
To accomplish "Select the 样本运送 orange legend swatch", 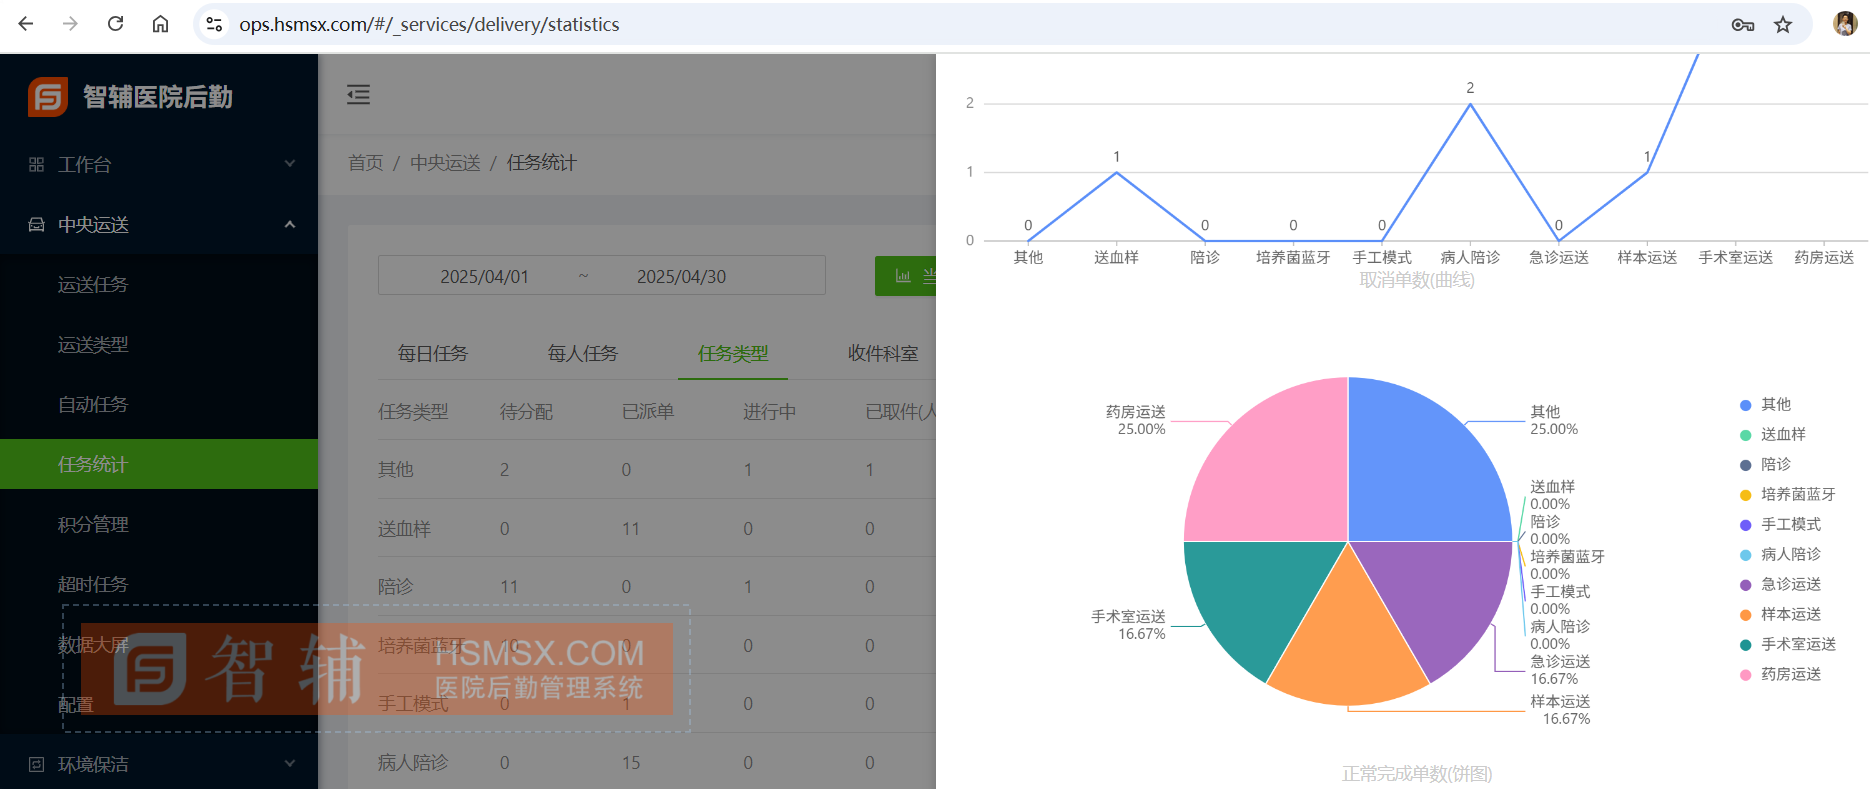I will point(1746,614).
